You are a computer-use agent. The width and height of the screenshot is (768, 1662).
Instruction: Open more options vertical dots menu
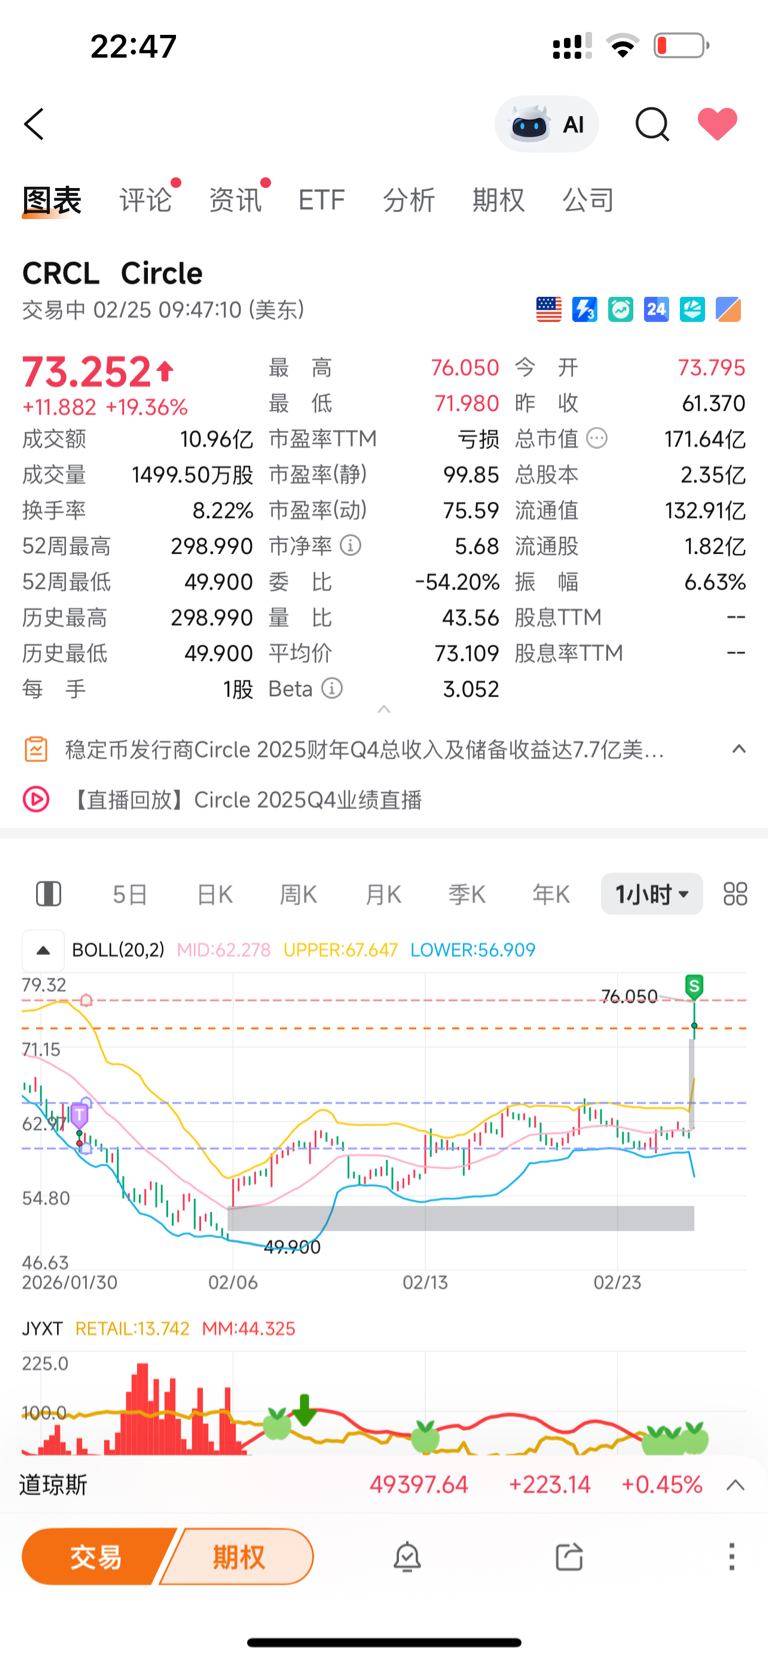(x=732, y=1556)
